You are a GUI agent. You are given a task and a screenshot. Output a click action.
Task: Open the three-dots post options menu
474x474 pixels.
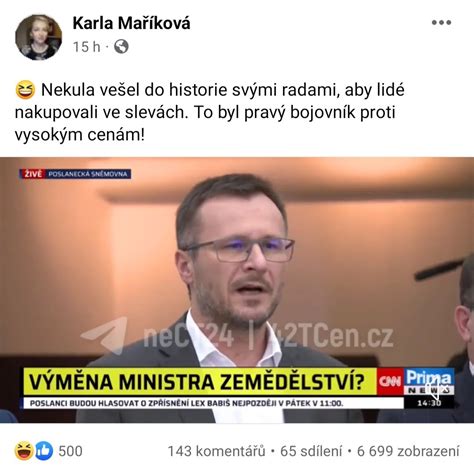pyautogui.click(x=441, y=23)
